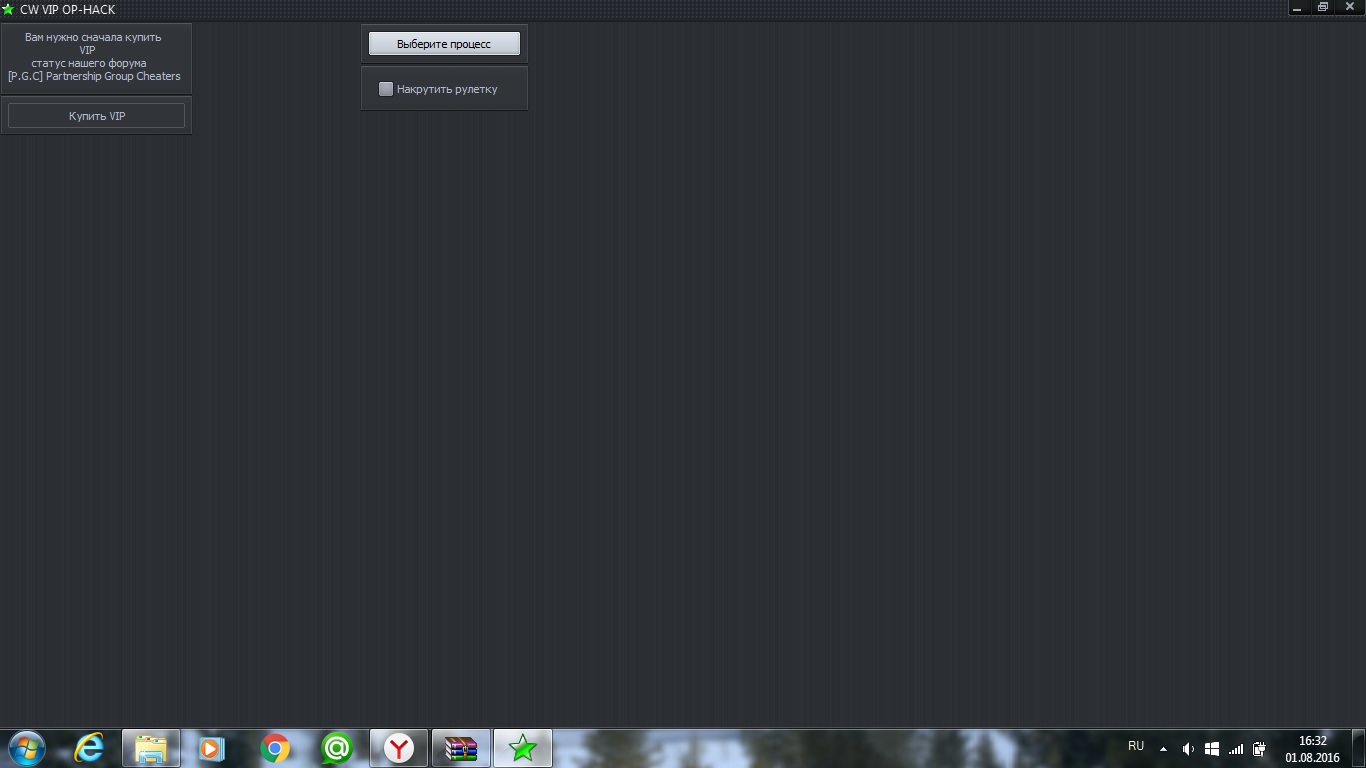Enable the 'Накрутить рулетку' checkbox

[x=386, y=89]
